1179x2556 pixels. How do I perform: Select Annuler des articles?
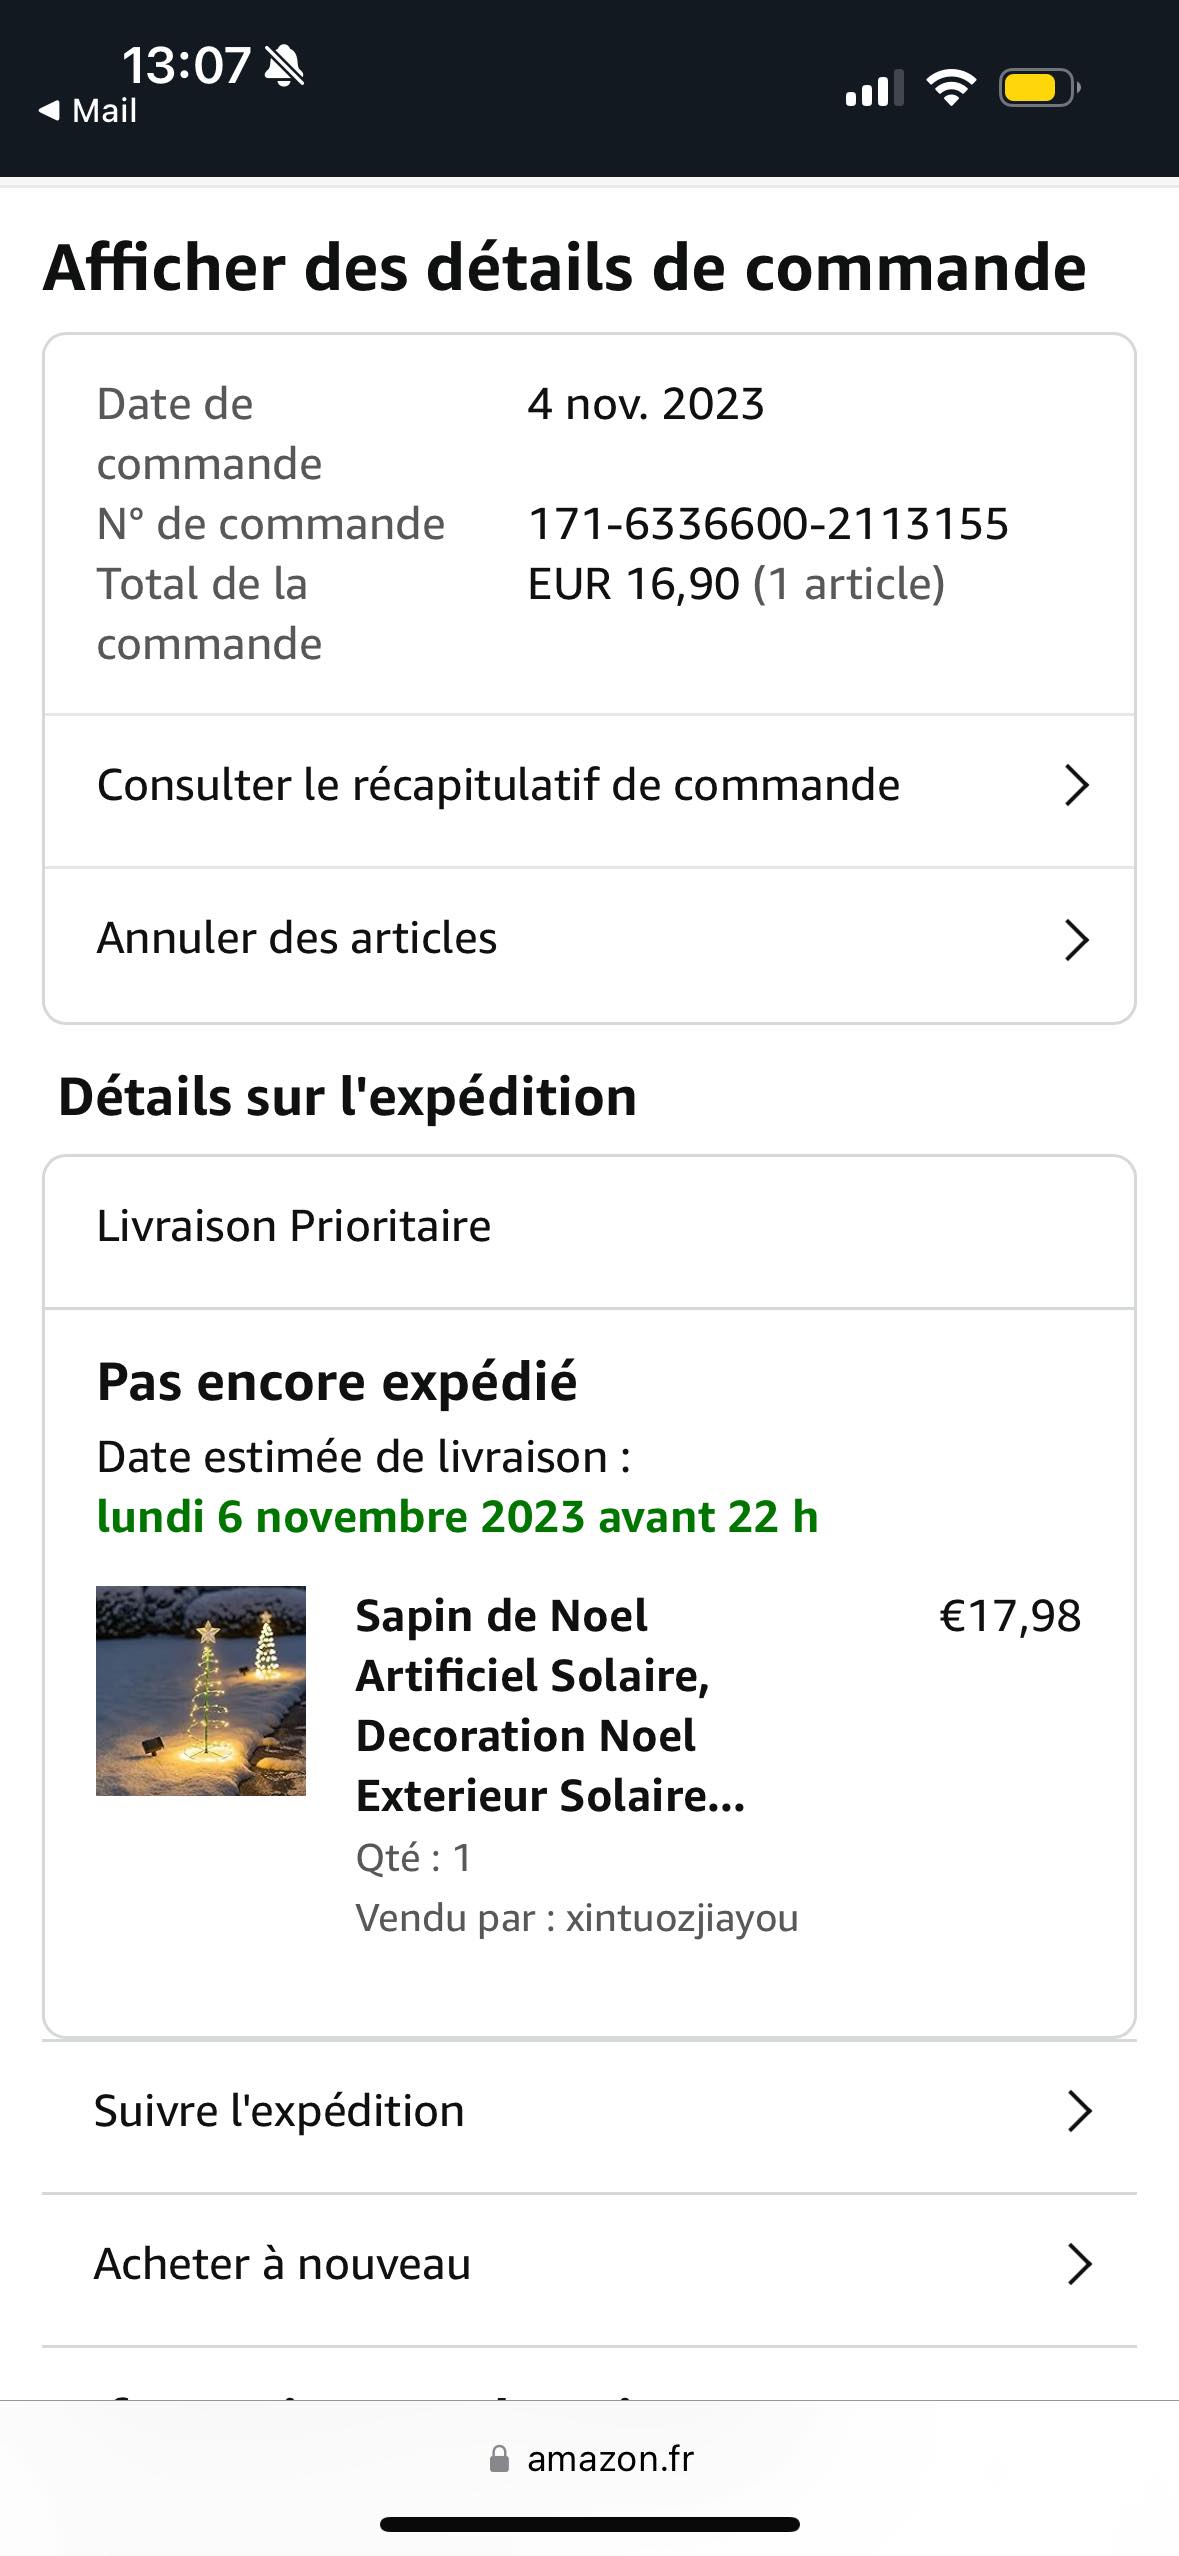[x=297, y=939]
